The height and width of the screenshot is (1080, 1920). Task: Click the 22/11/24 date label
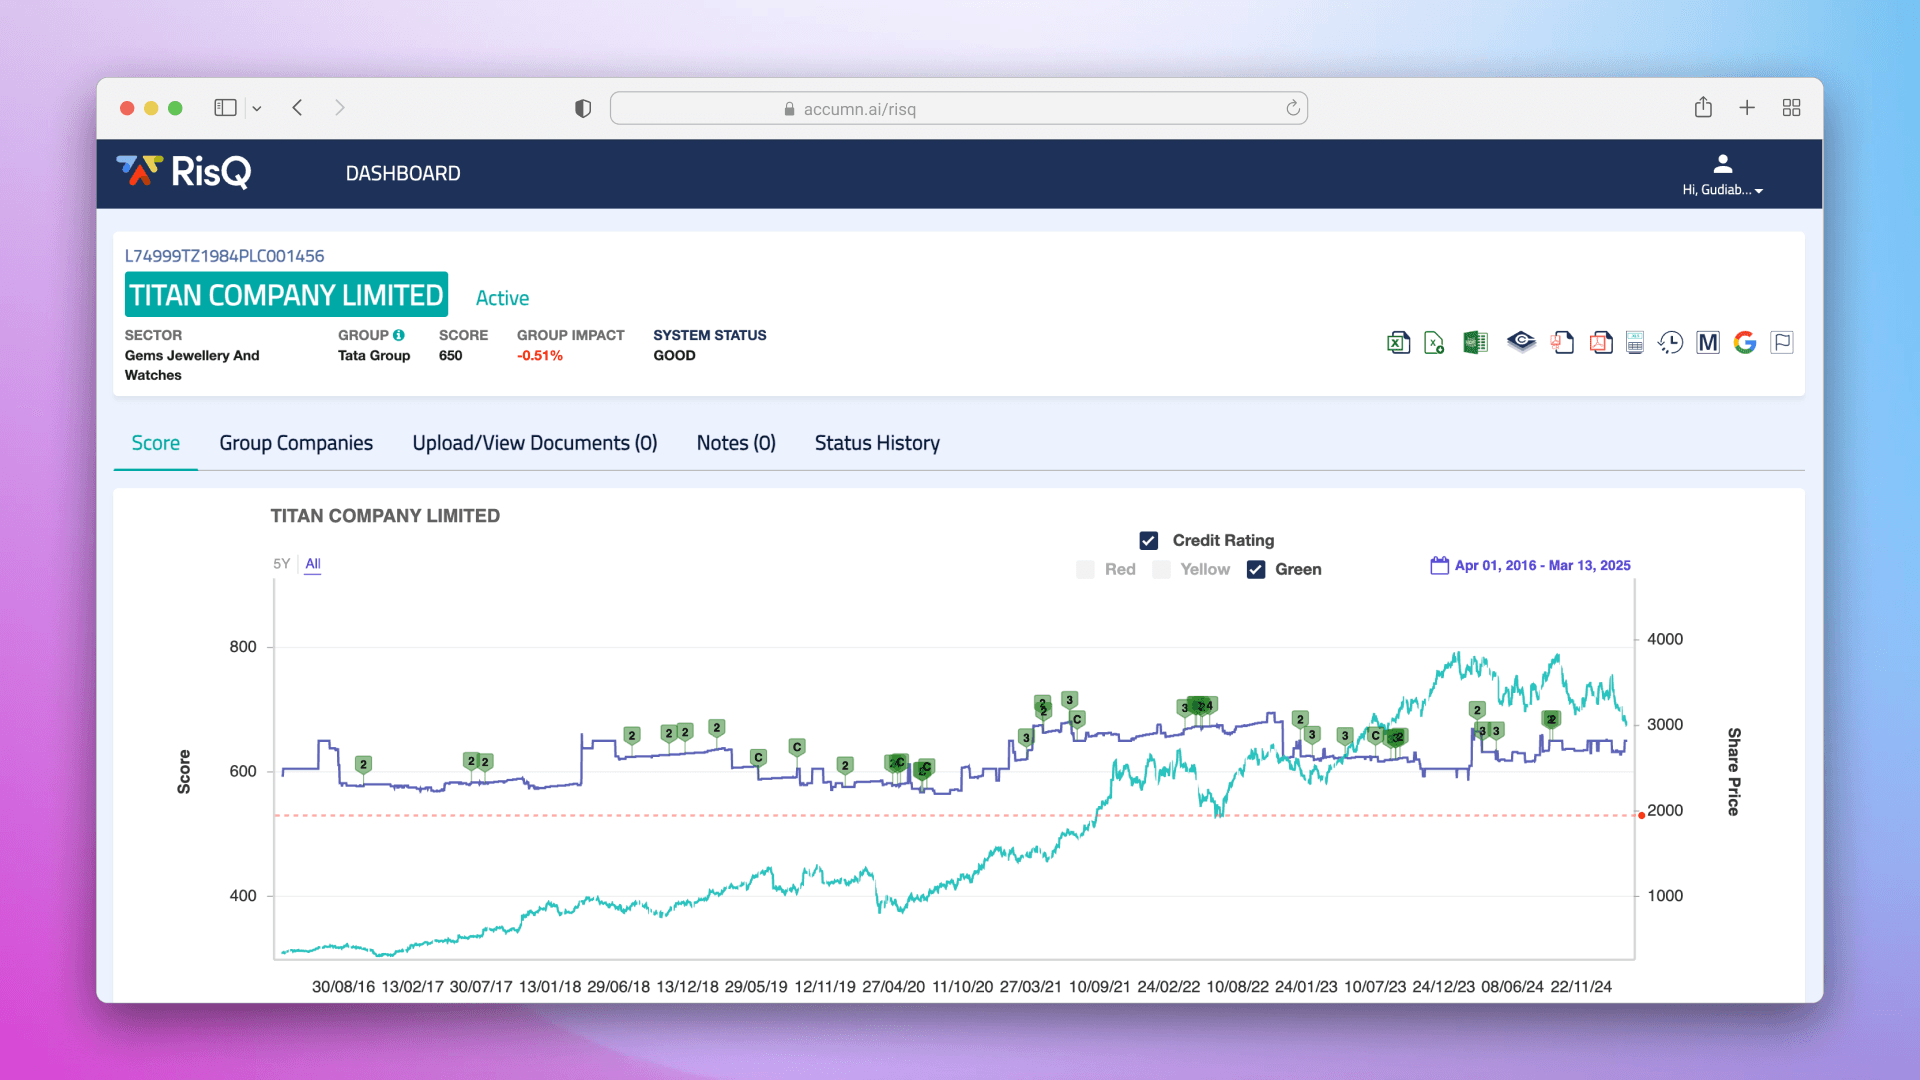click(x=1581, y=987)
